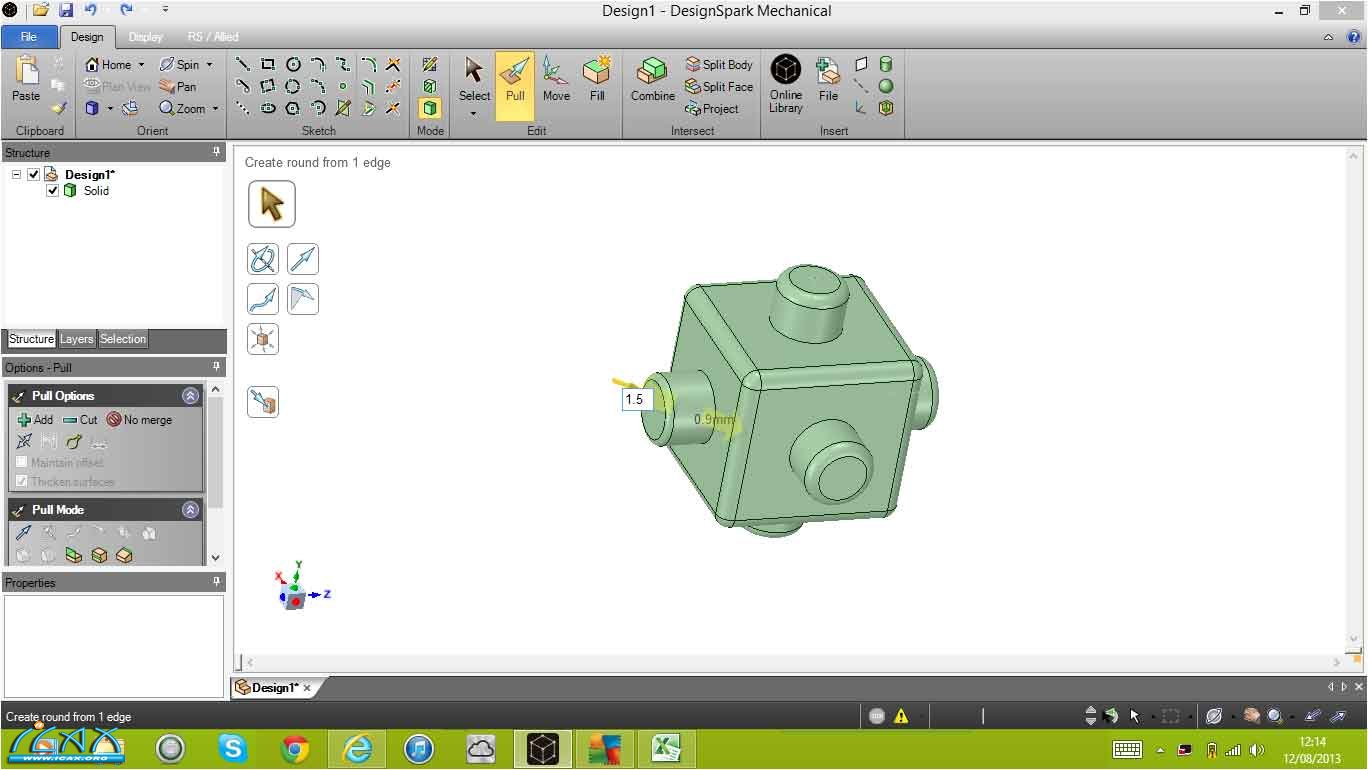This screenshot has width=1368, height=770.
Task: Toggle the Design1 checkbox in Structure tree
Action: (x=34, y=175)
